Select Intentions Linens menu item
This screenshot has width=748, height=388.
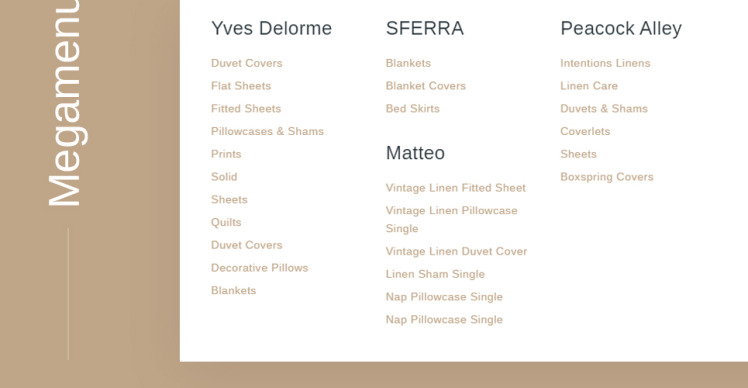[x=605, y=63]
